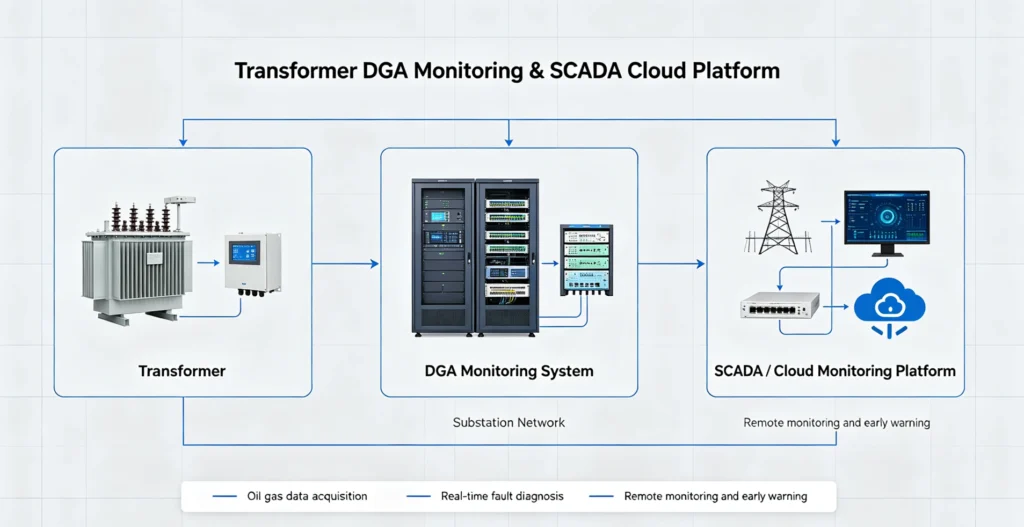The height and width of the screenshot is (527, 1024).
Task: Select the DGA sensor box with blue screen
Action: click(253, 264)
